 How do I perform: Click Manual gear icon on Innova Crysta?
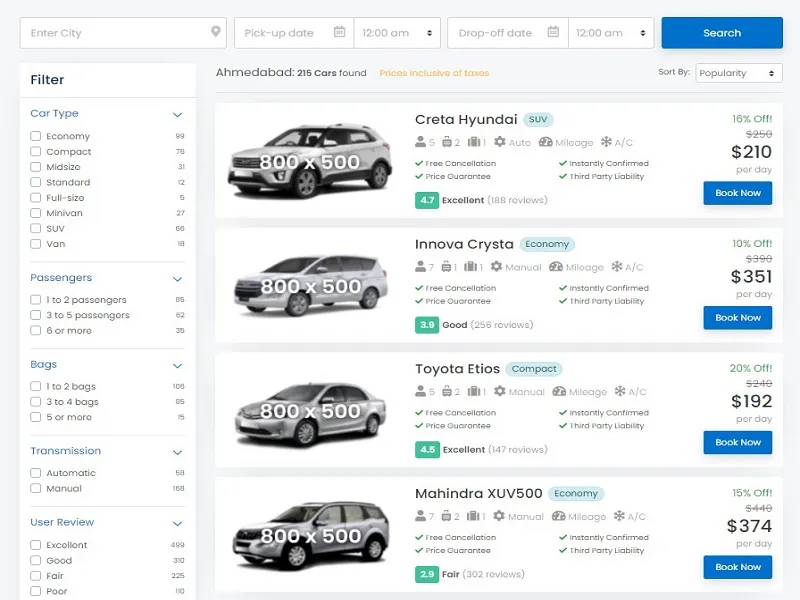pyautogui.click(x=496, y=266)
